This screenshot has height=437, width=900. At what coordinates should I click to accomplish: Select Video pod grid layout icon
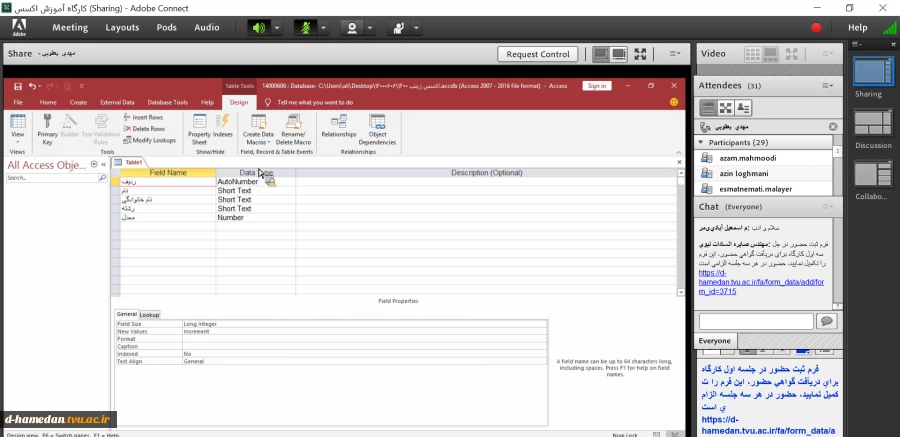pos(752,54)
